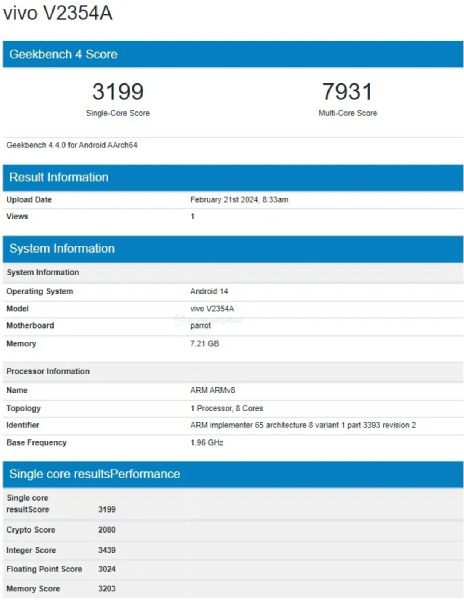Select the Integer Score label
This screenshot has width=464, height=600.
pos(31,550)
